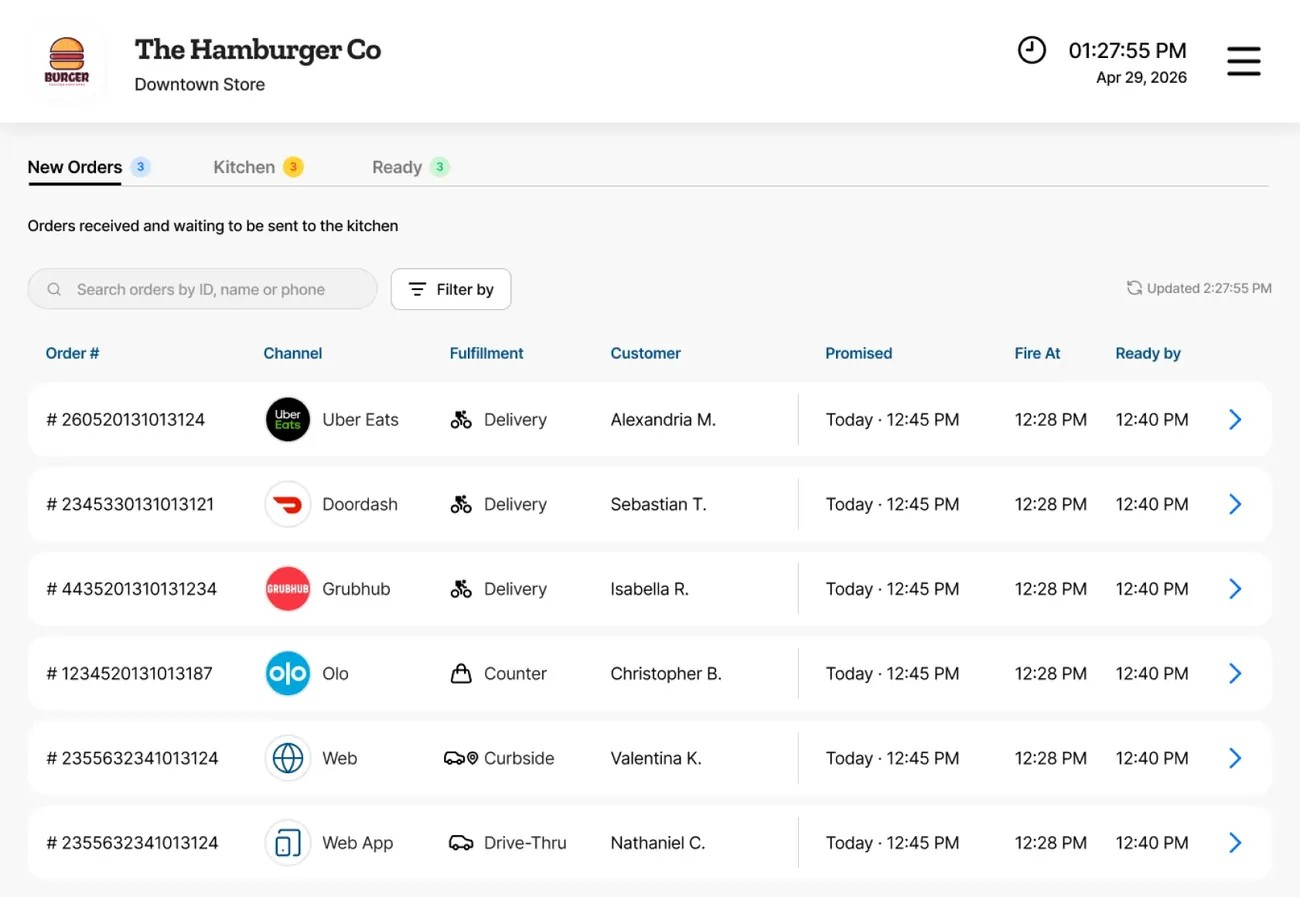Image resolution: width=1300 pixels, height=897 pixels.
Task: Click the delivery bike icon in Isabella's row
Action: click(461, 589)
